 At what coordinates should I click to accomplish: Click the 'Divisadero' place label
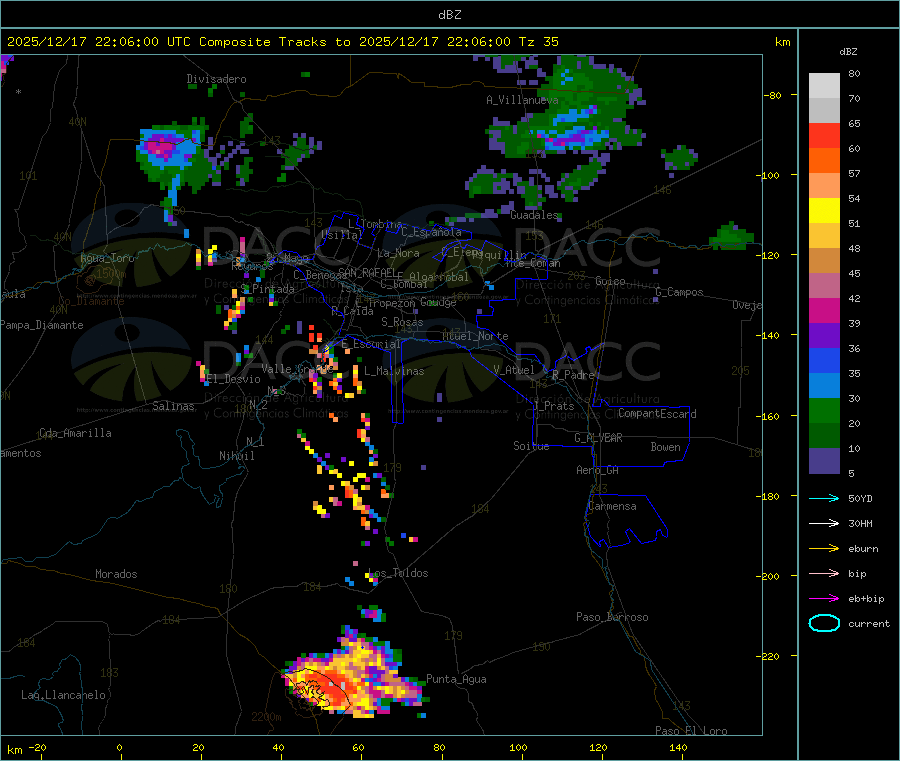216,79
